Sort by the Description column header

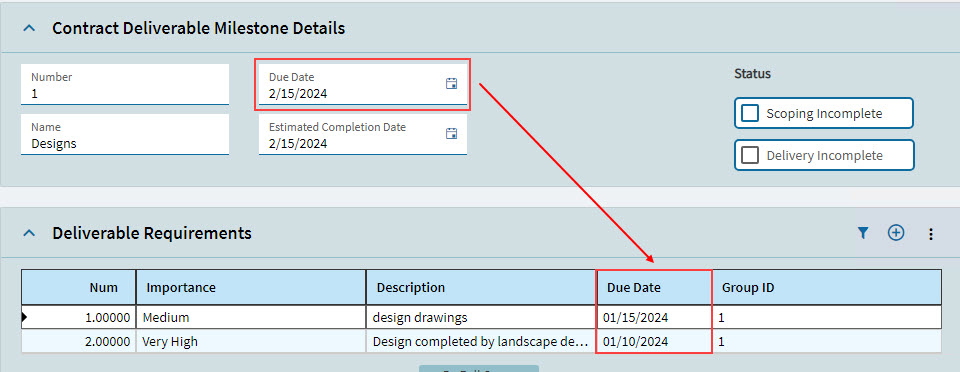(481, 287)
